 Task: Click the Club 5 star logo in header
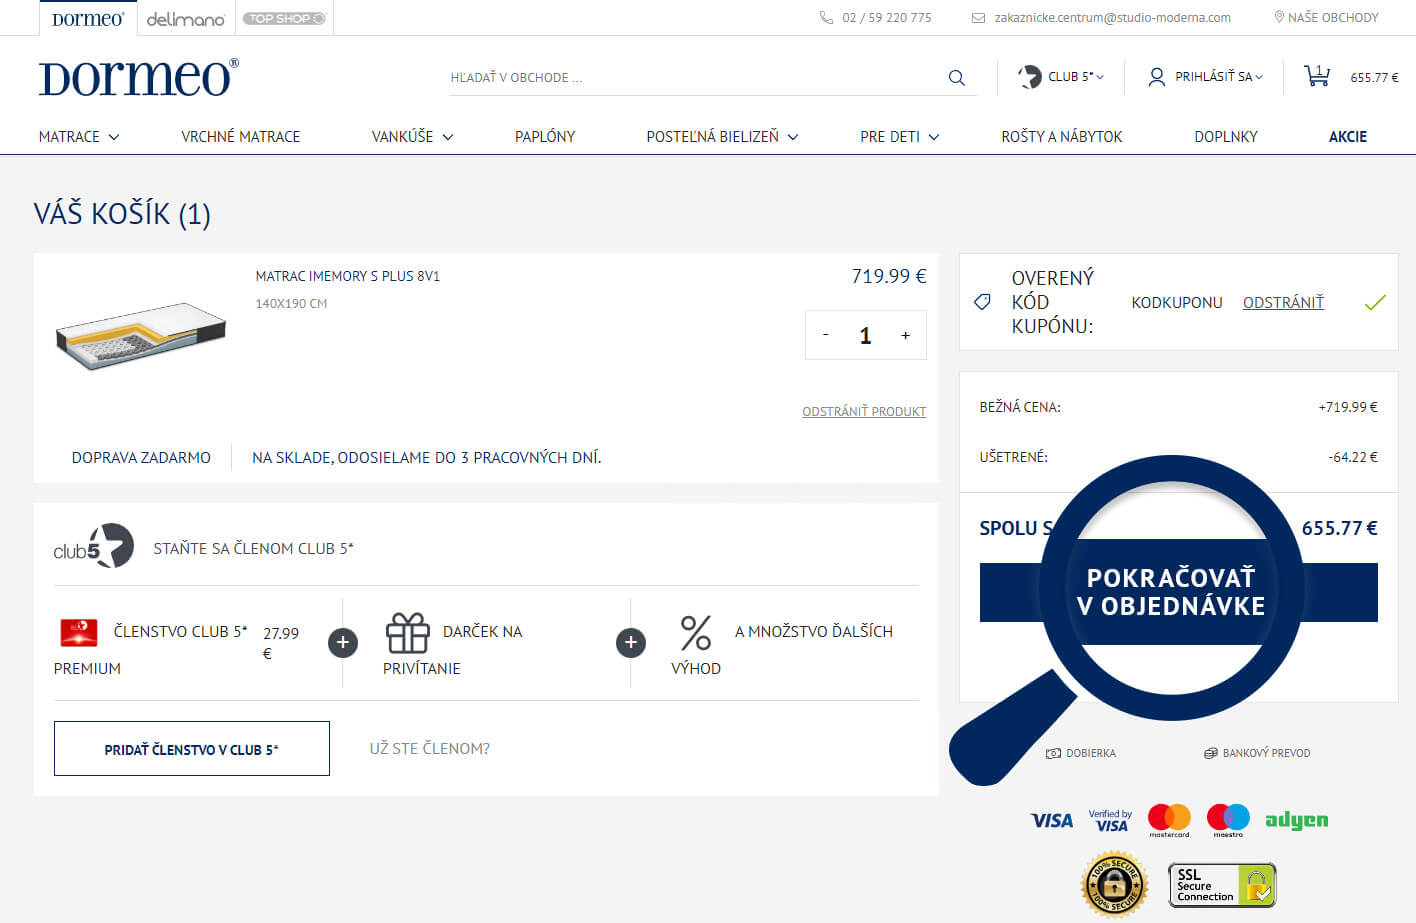[x=1030, y=77]
